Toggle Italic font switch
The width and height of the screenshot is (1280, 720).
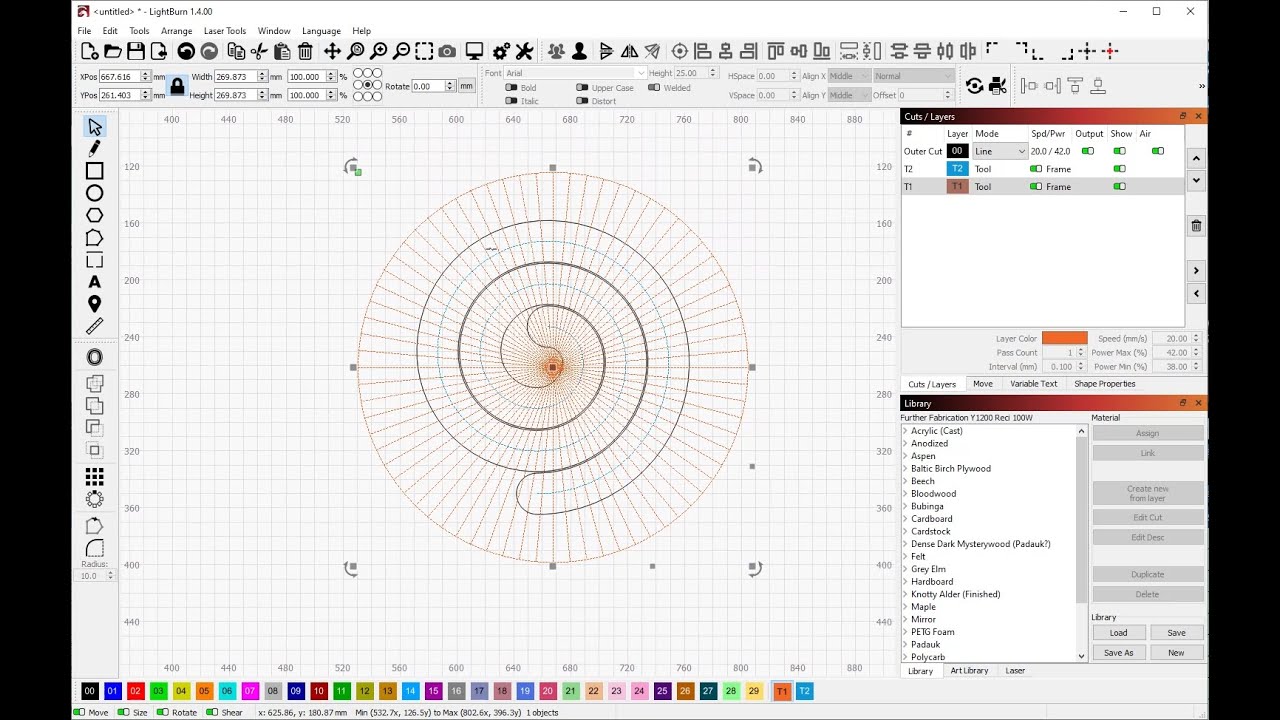(x=512, y=101)
